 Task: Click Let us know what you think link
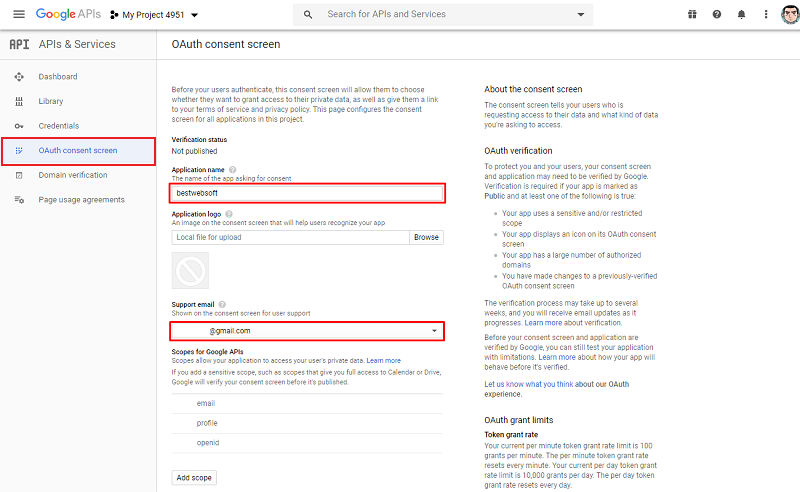pos(529,384)
